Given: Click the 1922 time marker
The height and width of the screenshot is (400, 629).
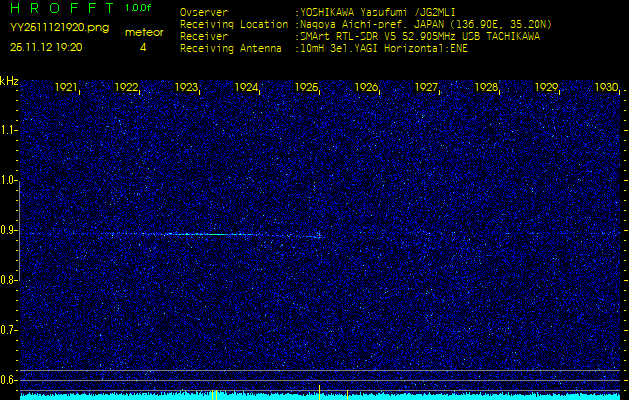Looking at the screenshot, I should tap(126, 87).
